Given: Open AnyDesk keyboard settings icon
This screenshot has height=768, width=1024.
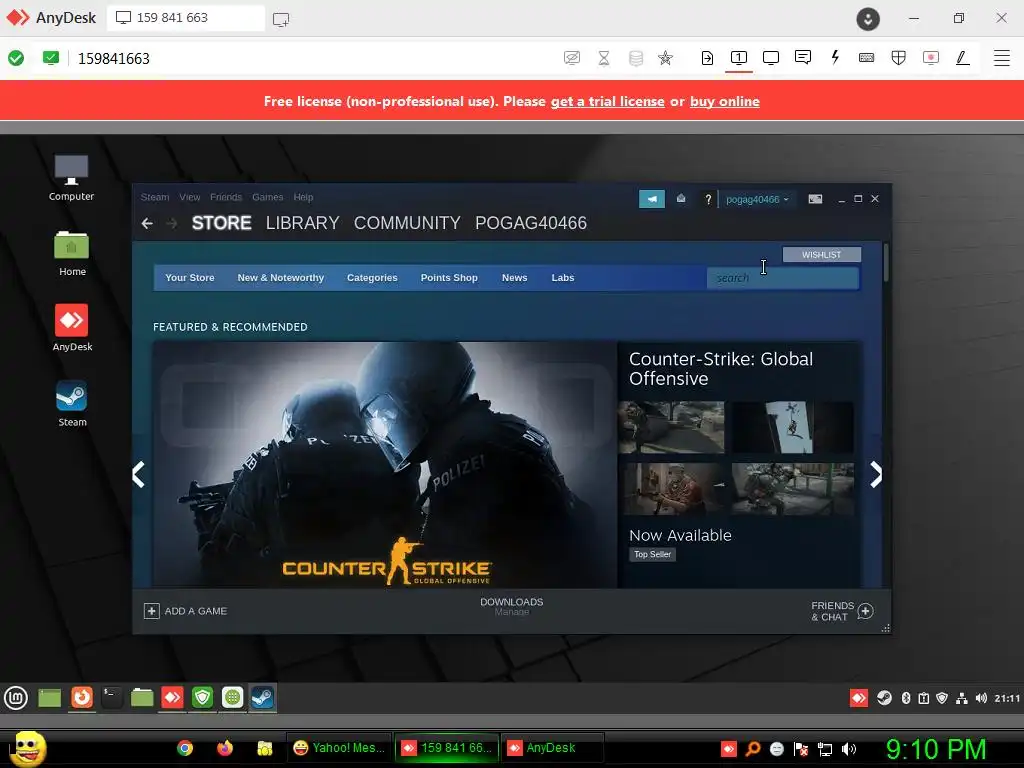Looking at the screenshot, I should 867,58.
